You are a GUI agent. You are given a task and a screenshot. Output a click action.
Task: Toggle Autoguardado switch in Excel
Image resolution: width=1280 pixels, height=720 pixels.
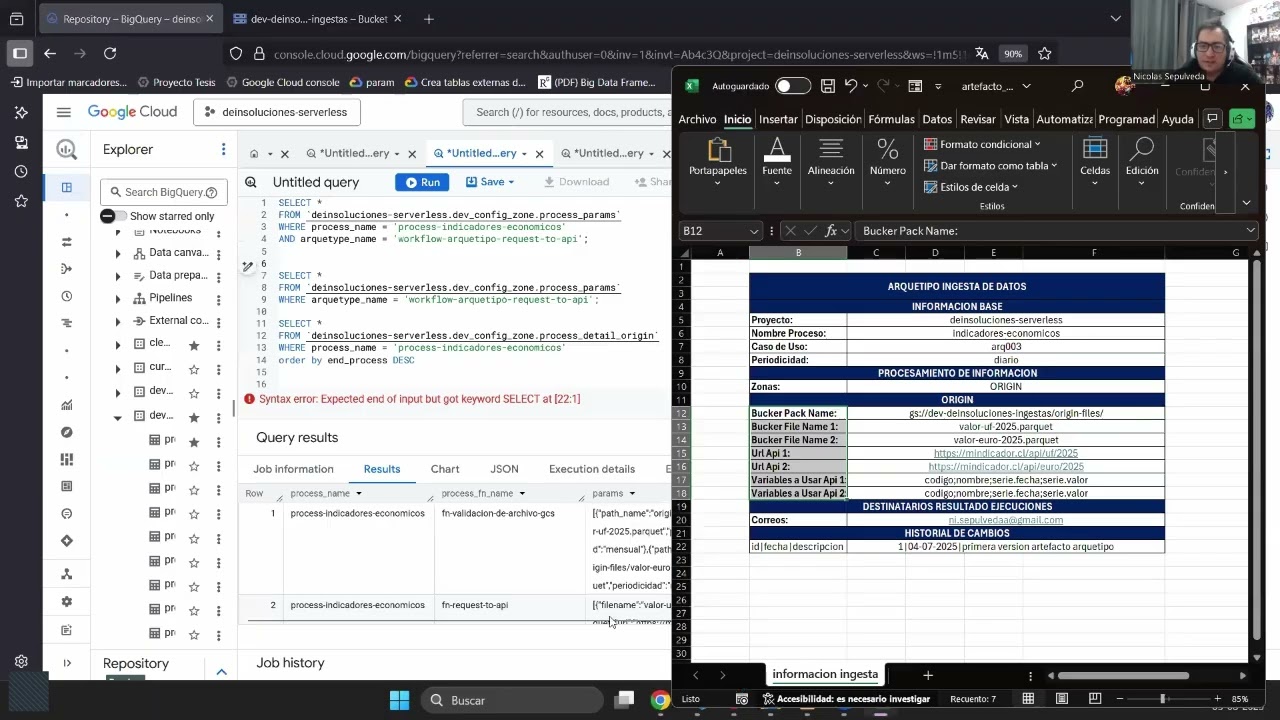[793, 86]
